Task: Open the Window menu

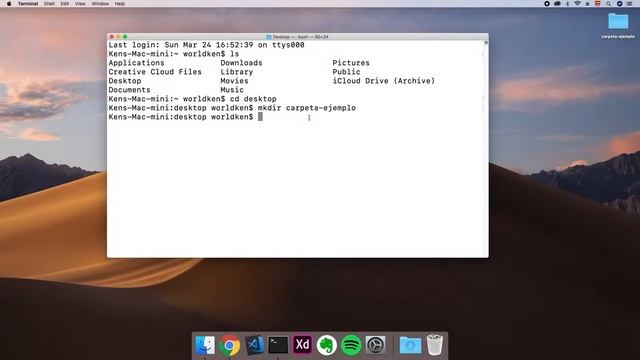Action: pyautogui.click(x=100, y=4)
